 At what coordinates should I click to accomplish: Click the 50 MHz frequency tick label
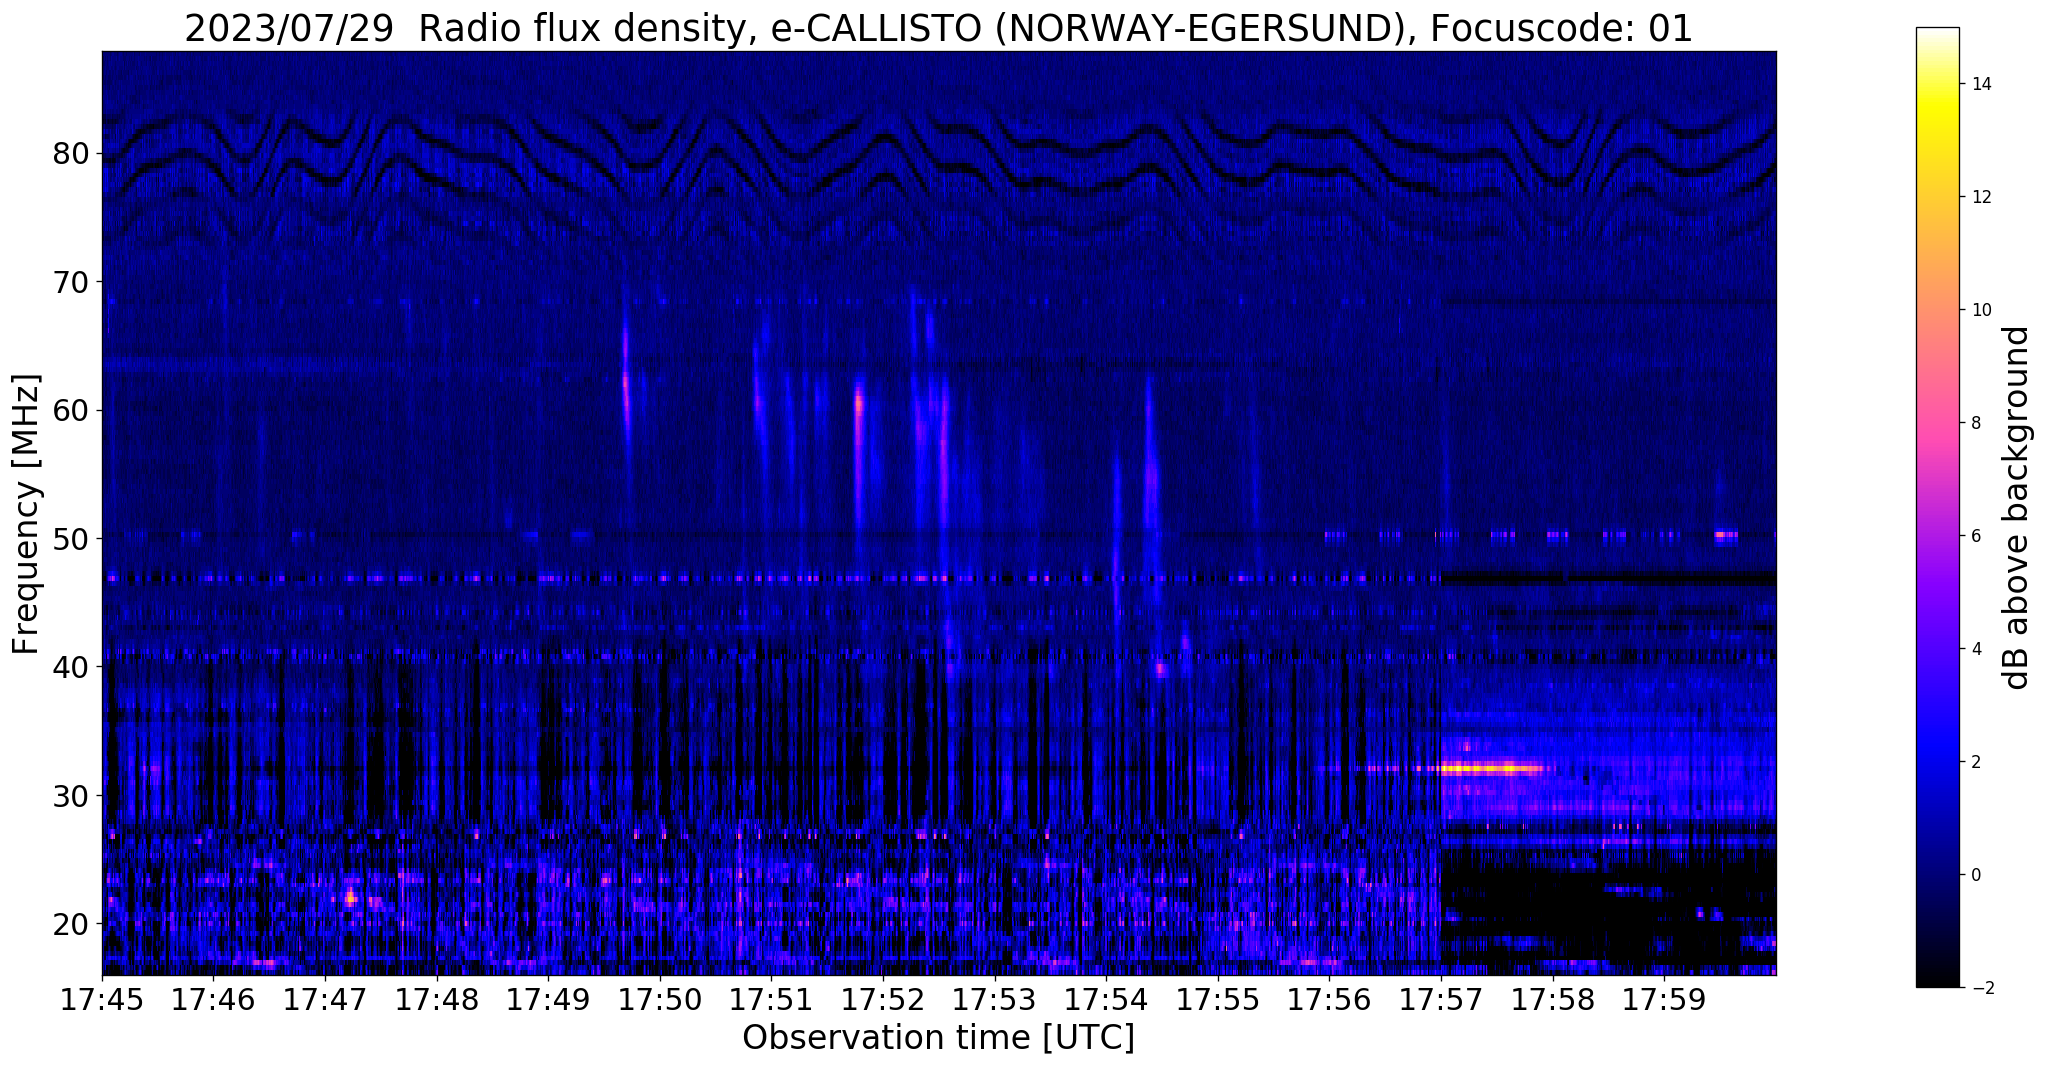click(72, 538)
